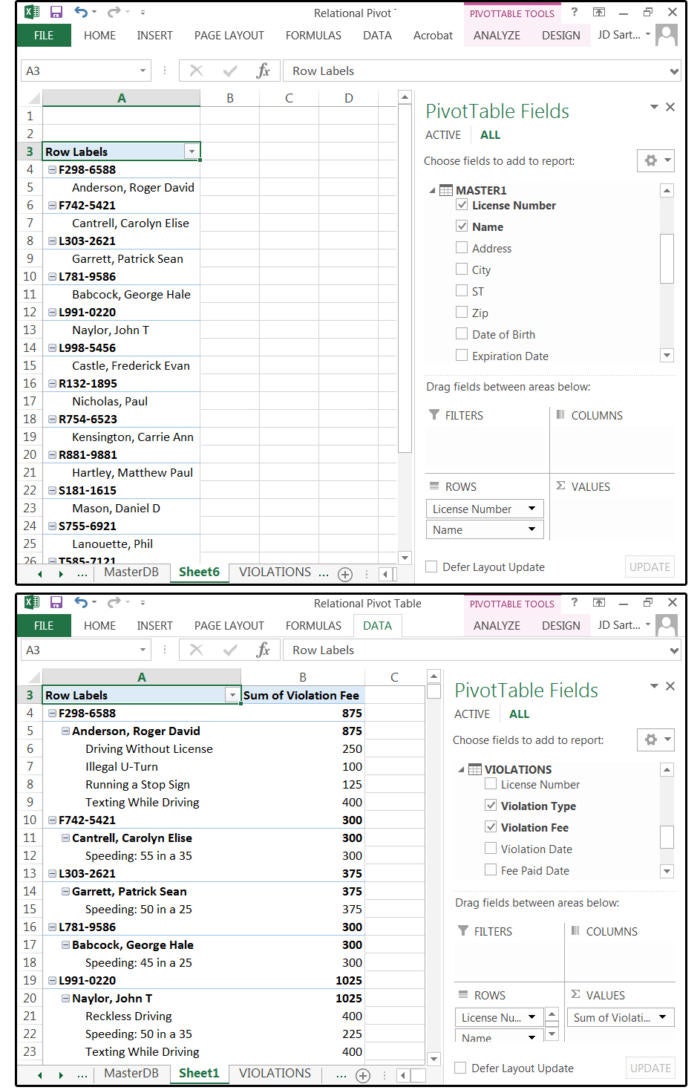Check the Expiration Date field

(462, 355)
